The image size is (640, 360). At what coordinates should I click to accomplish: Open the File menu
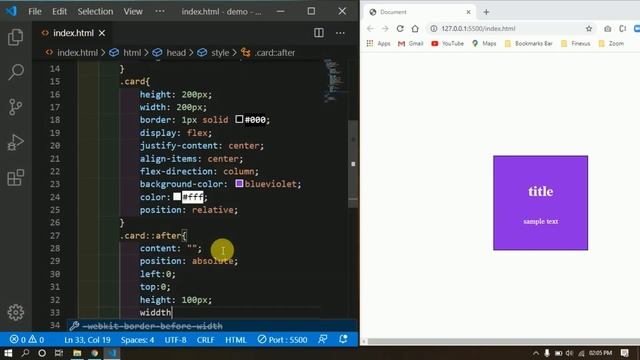coord(35,11)
